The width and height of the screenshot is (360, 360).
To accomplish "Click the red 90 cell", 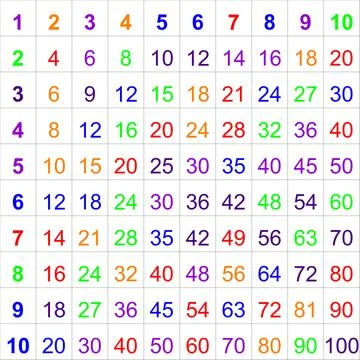I will 342,310.
